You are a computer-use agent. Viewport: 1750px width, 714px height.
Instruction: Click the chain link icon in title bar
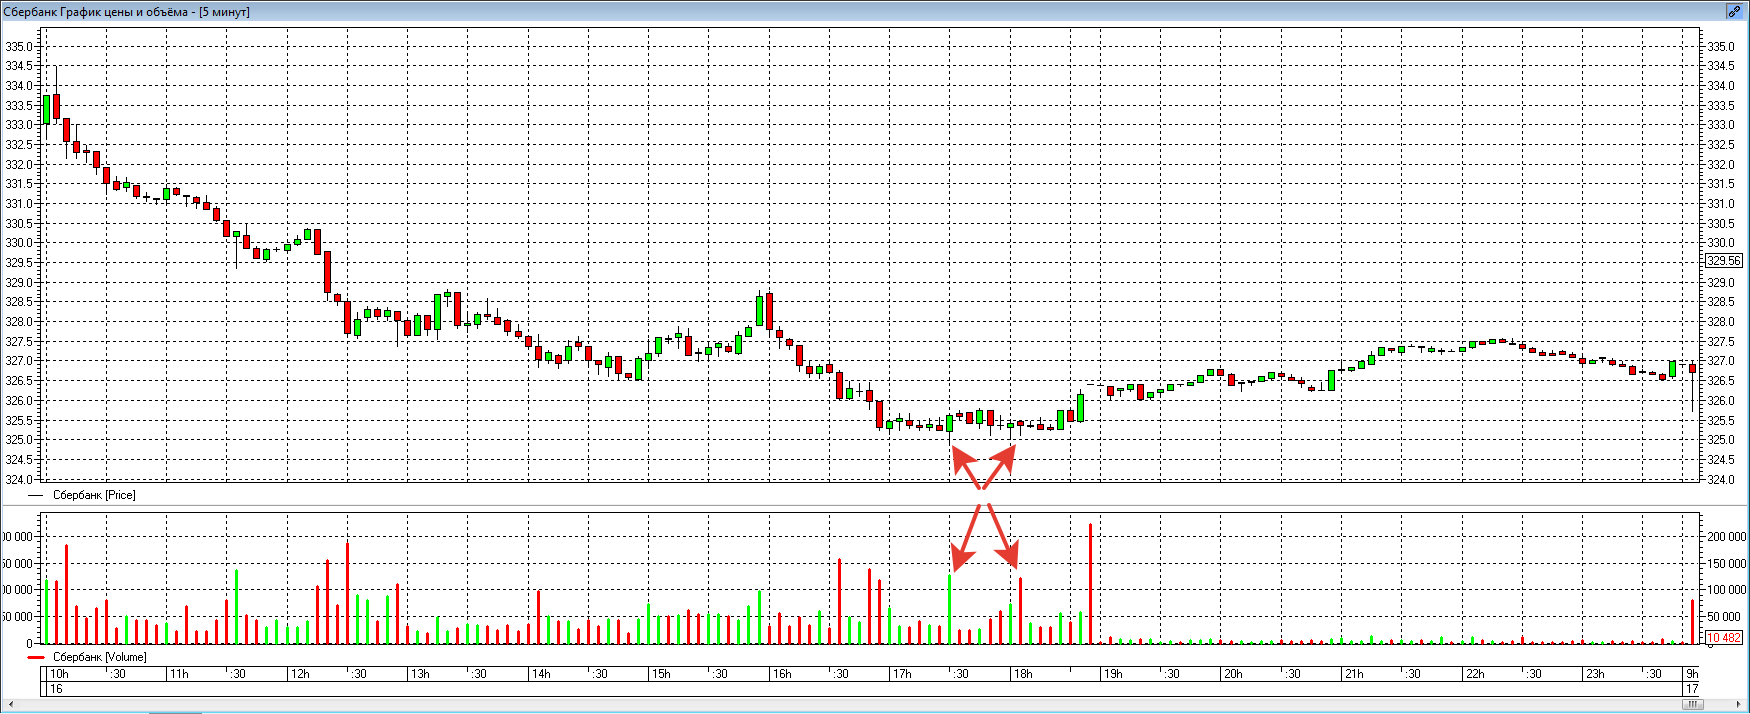coord(1734,11)
